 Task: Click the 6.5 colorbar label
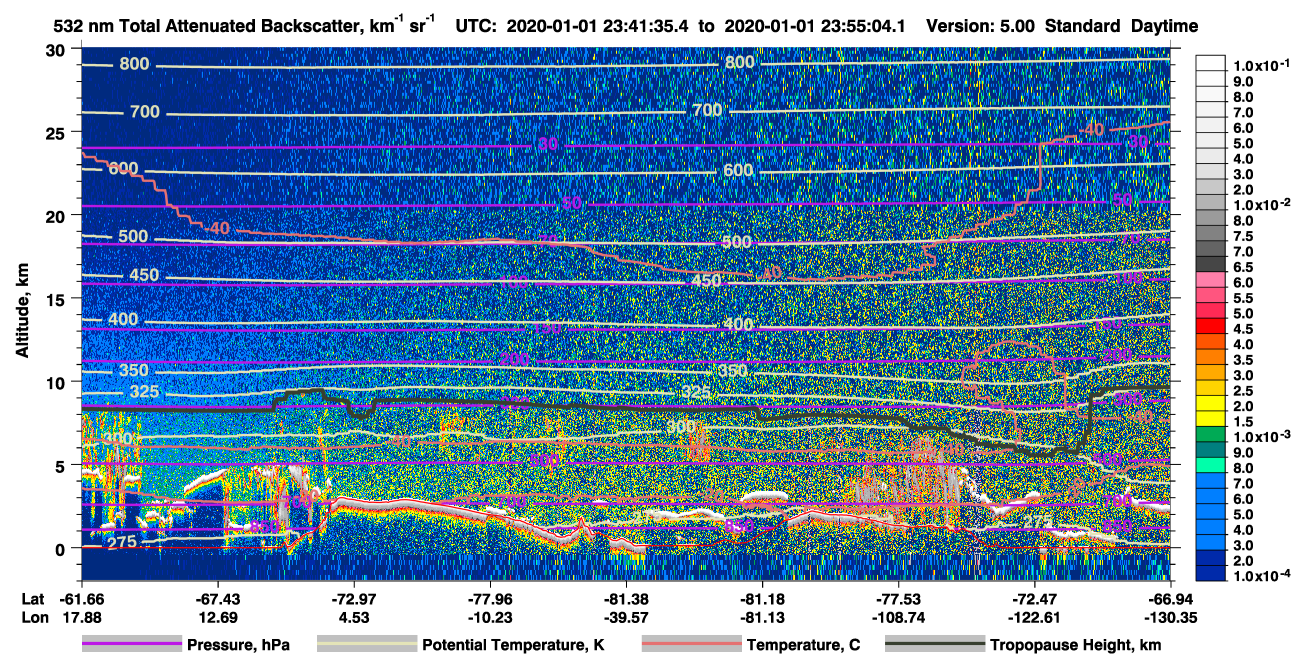click(x=1241, y=267)
